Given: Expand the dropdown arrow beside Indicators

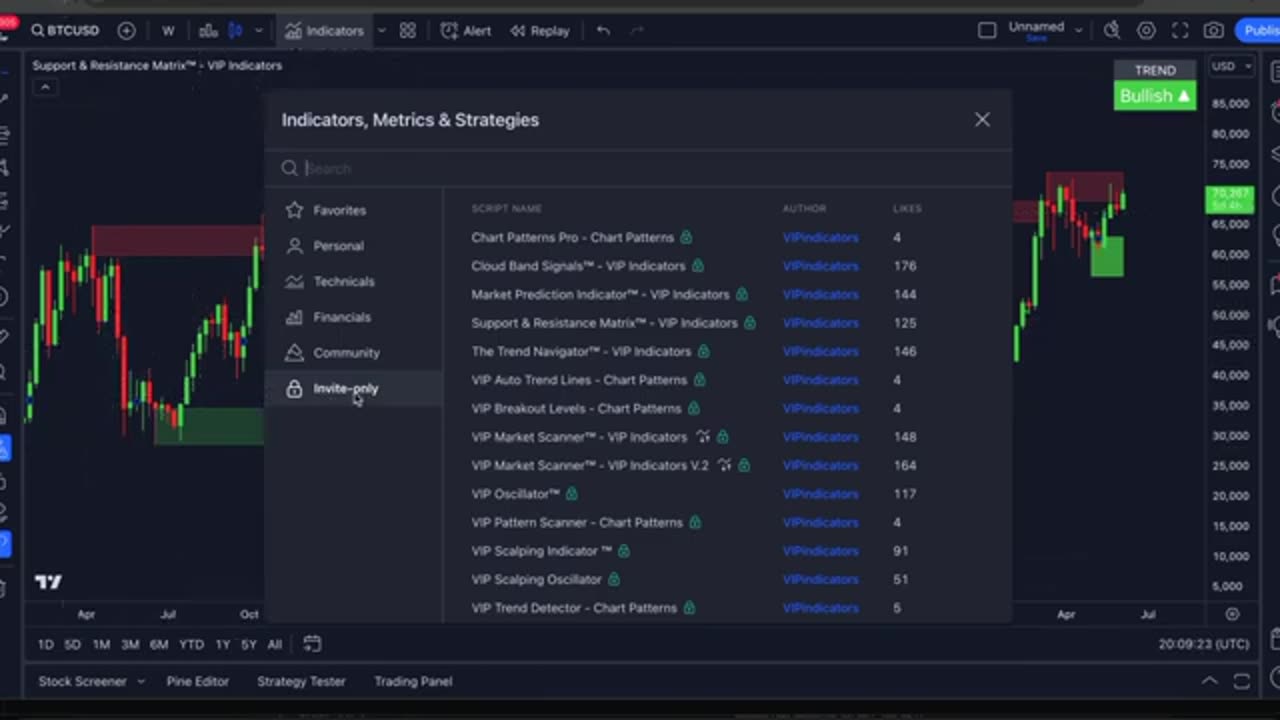Looking at the screenshot, I should [381, 31].
